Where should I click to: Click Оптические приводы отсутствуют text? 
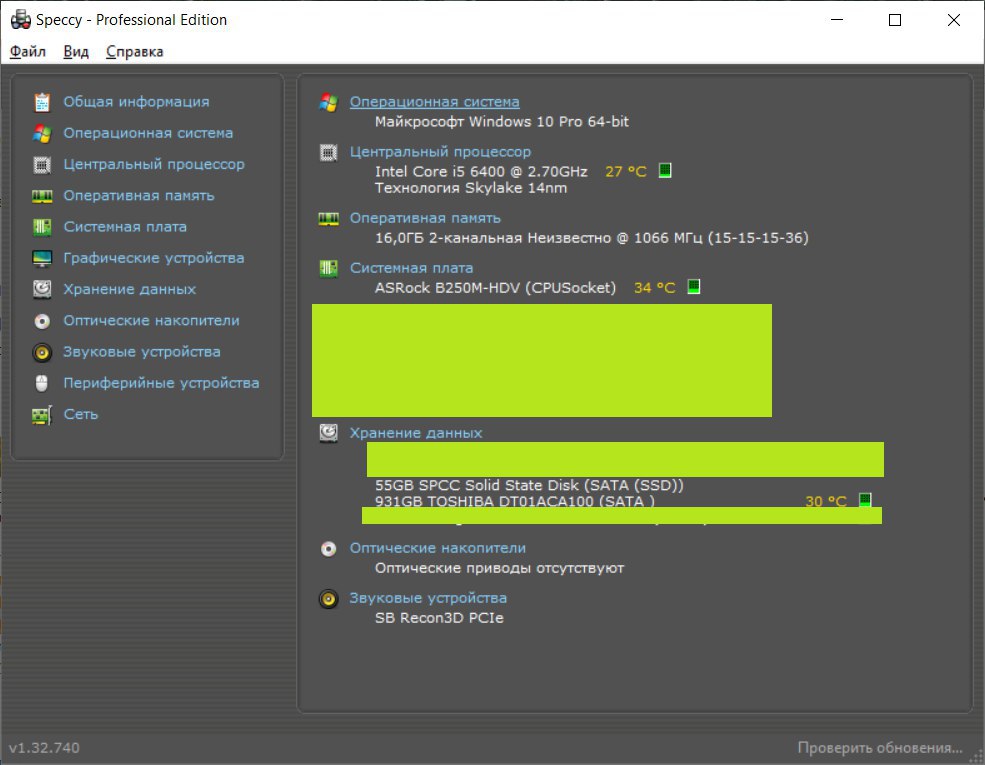[499, 568]
